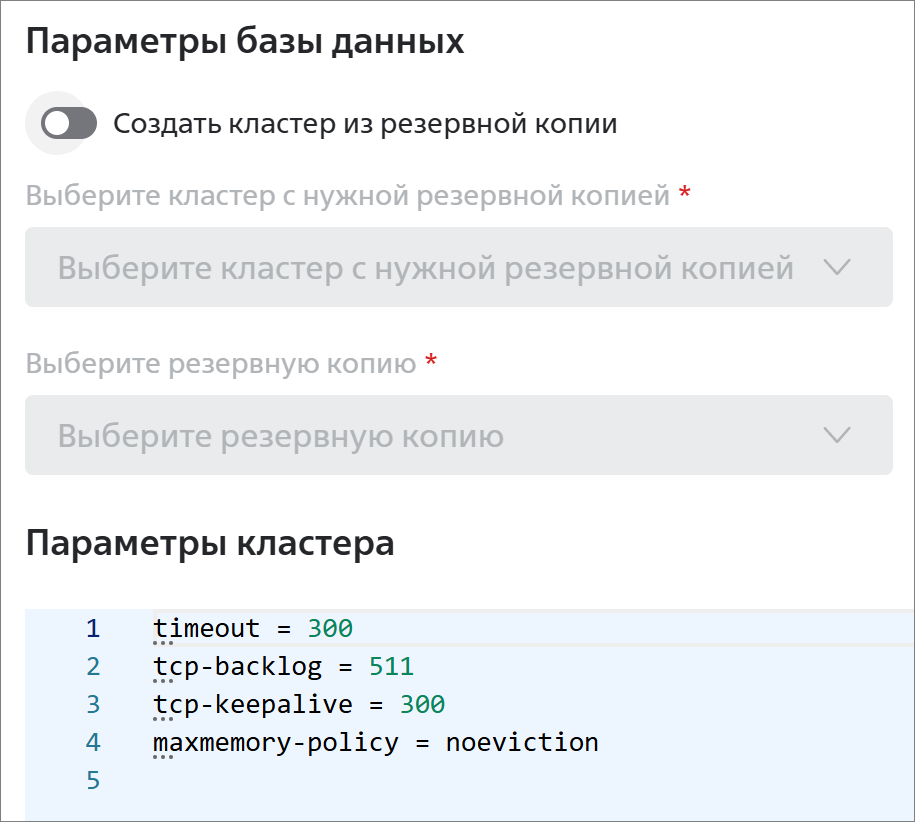Click chevron arrow in cluster selection dropdown
The width and height of the screenshot is (915, 822).
click(x=837, y=268)
